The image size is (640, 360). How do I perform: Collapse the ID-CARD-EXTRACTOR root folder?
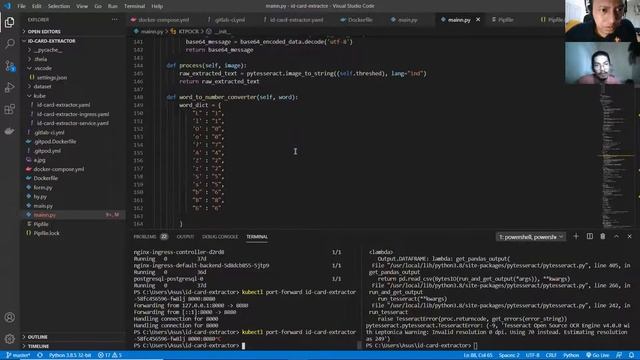point(73,41)
